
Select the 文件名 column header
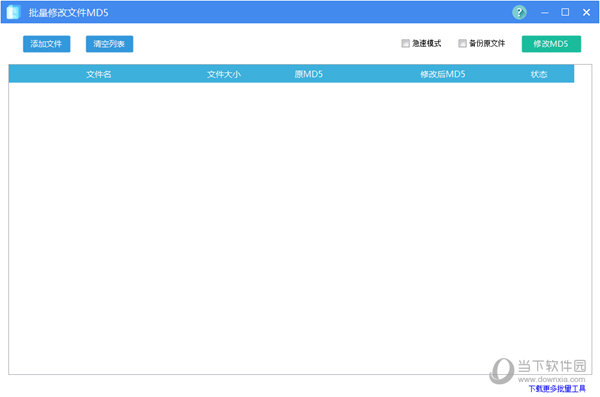(x=99, y=74)
